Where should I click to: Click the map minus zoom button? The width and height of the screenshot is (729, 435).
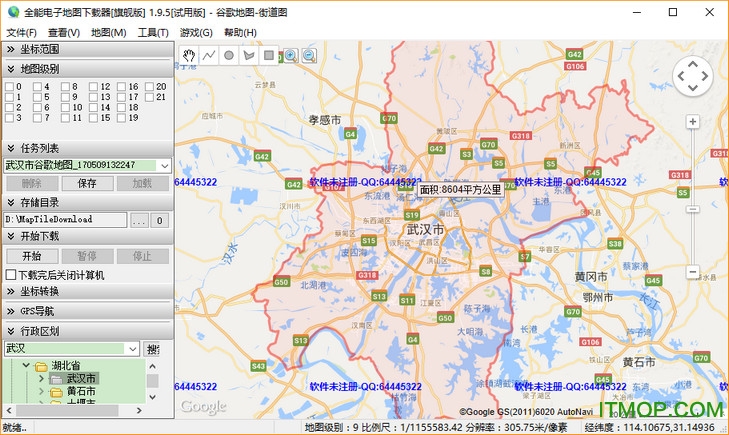click(x=693, y=272)
